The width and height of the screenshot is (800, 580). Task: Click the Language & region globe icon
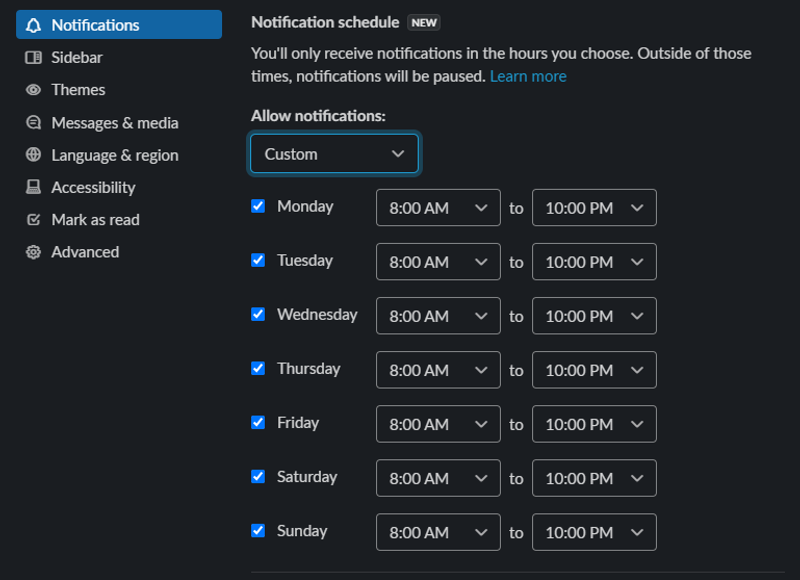[34, 155]
